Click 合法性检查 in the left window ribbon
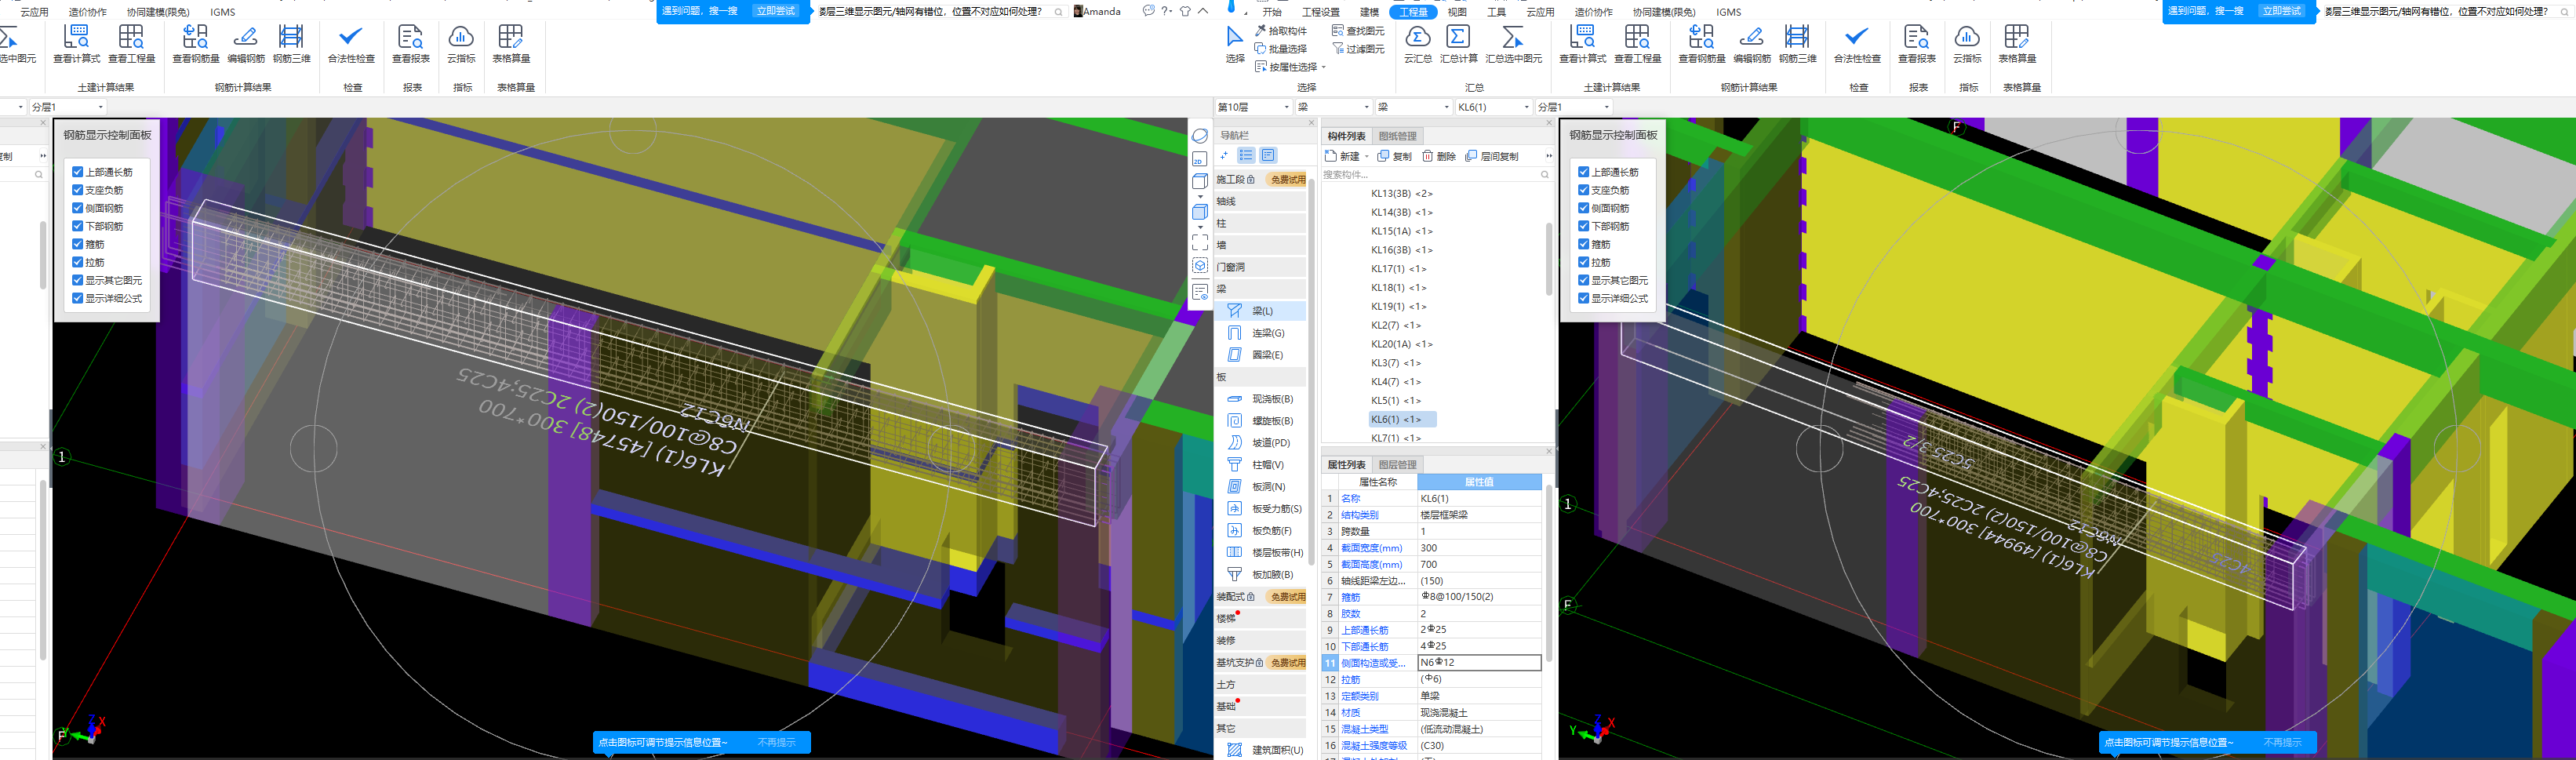The height and width of the screenshot is (760, 2576). (351, 45)
